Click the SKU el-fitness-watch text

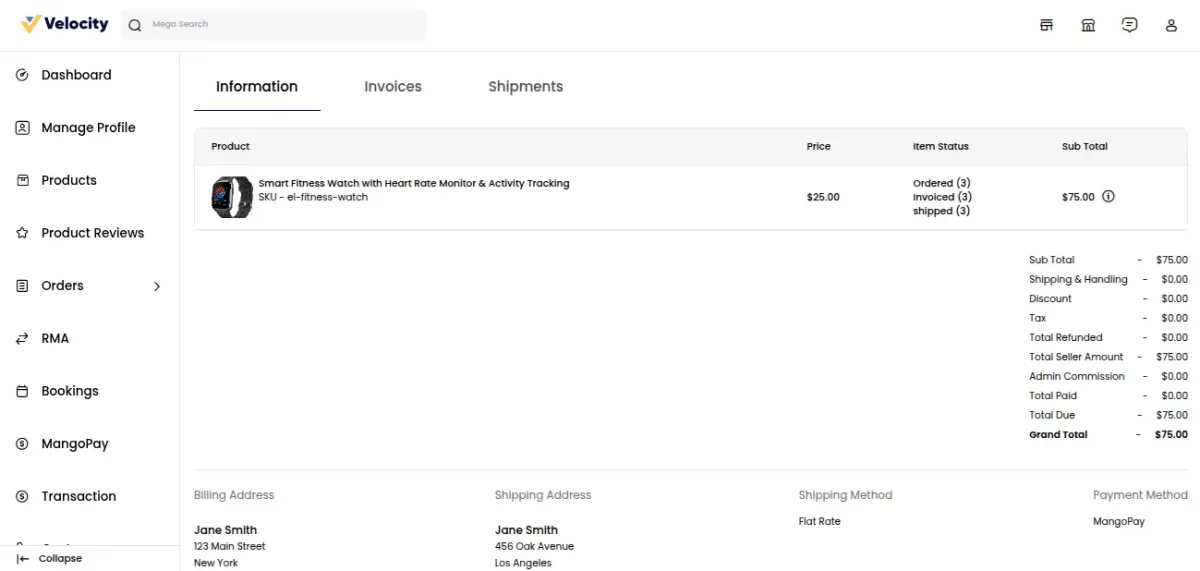click(x=313, y=198)
